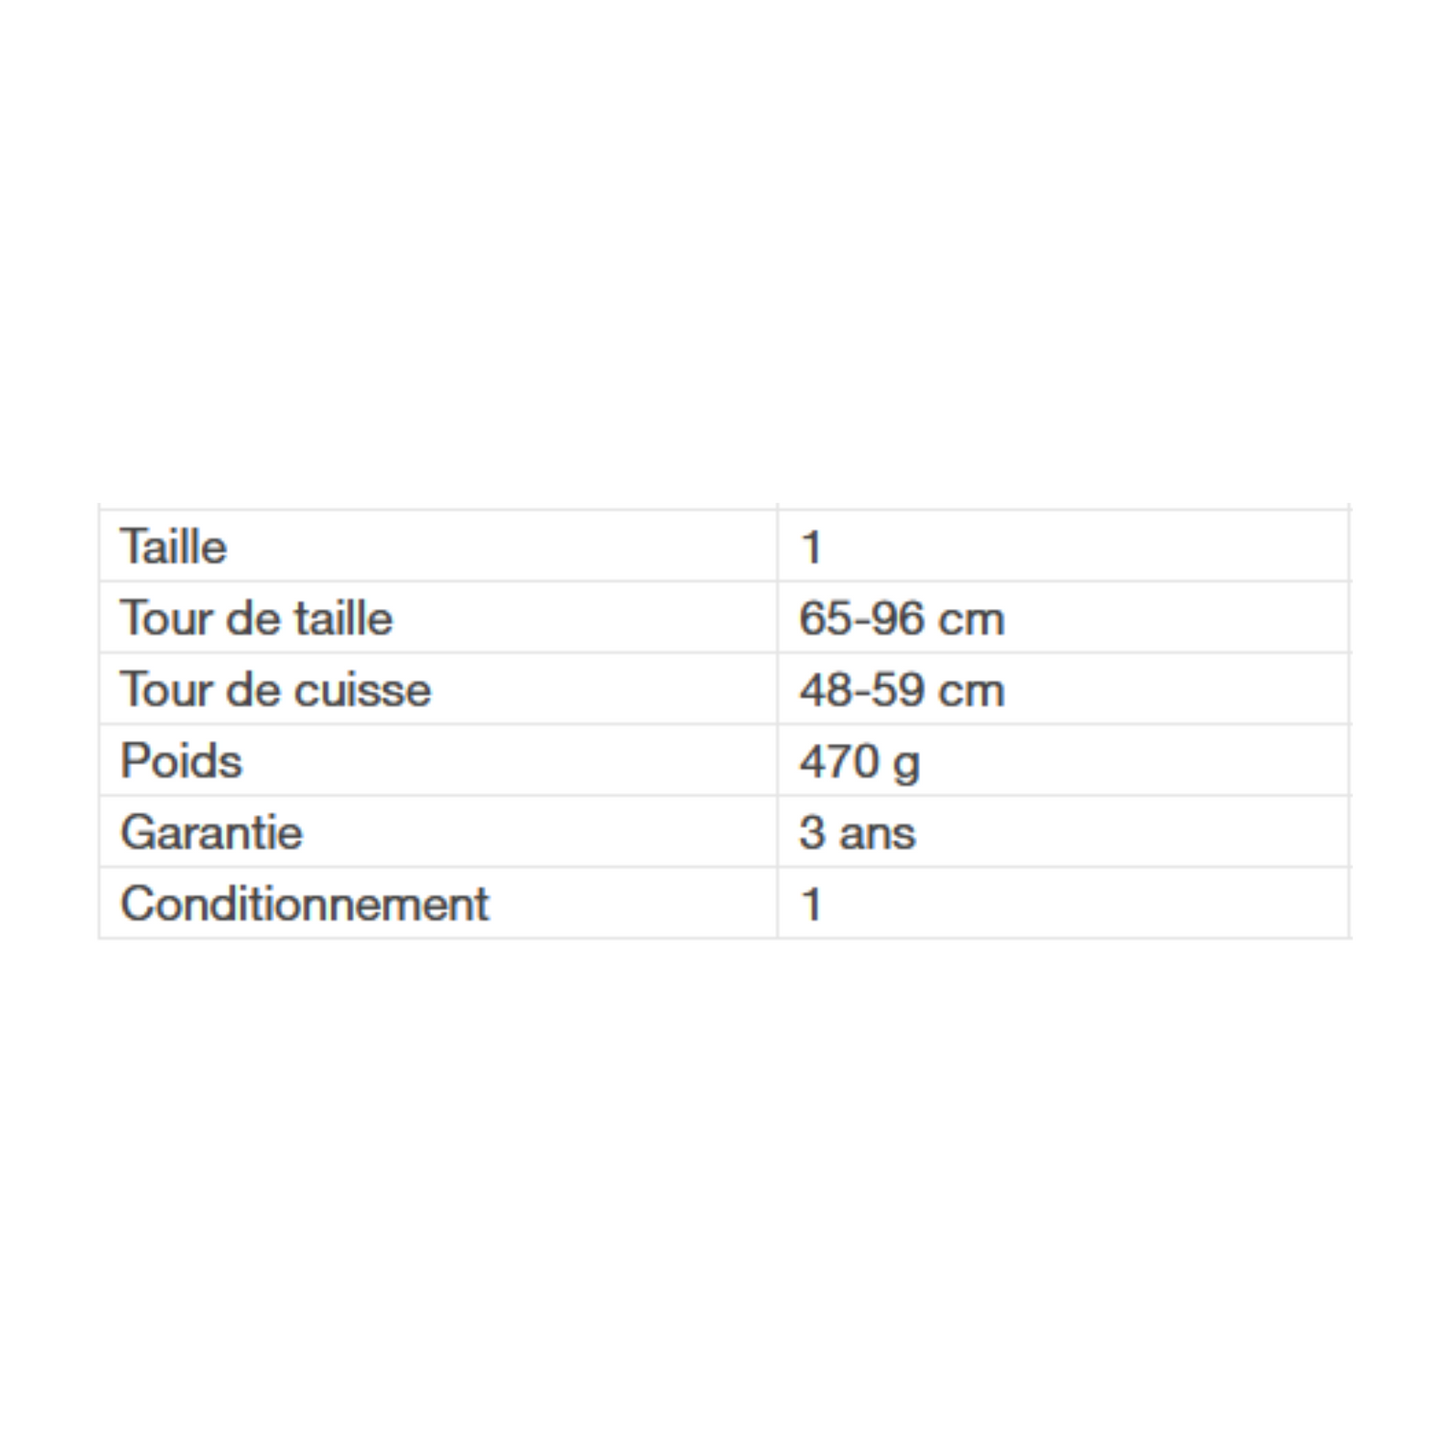1445x1445 pixels.
Task: Select the Taille value 1
Action: (x=811, y=548)
